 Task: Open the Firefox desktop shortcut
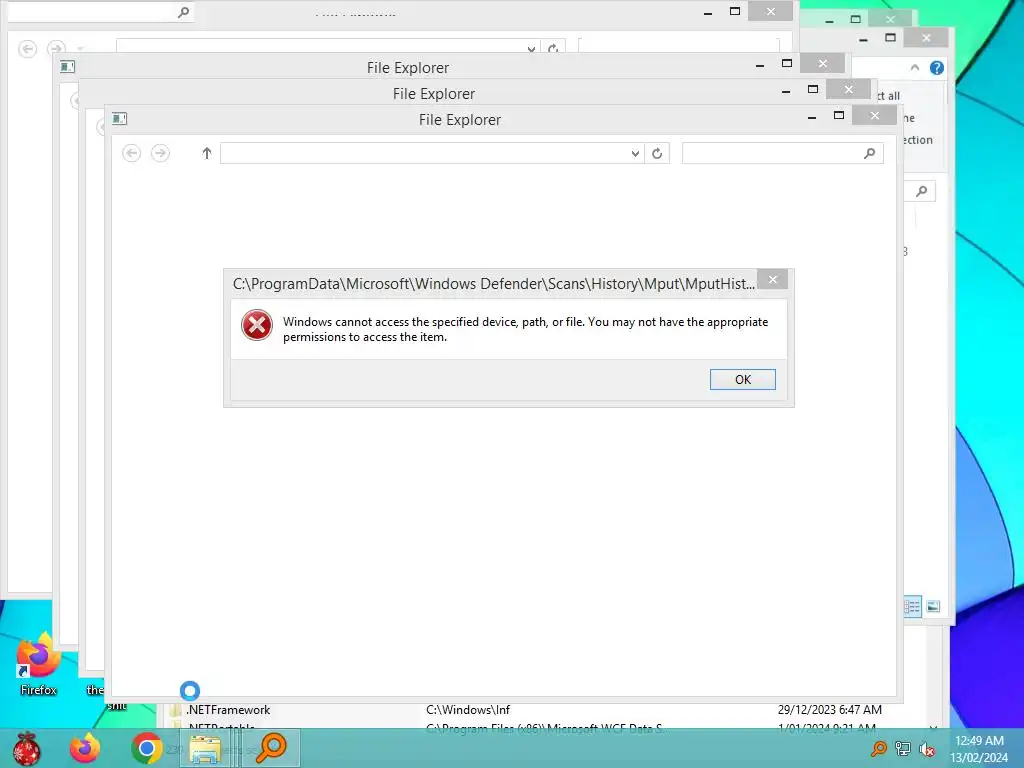[38, 664]
